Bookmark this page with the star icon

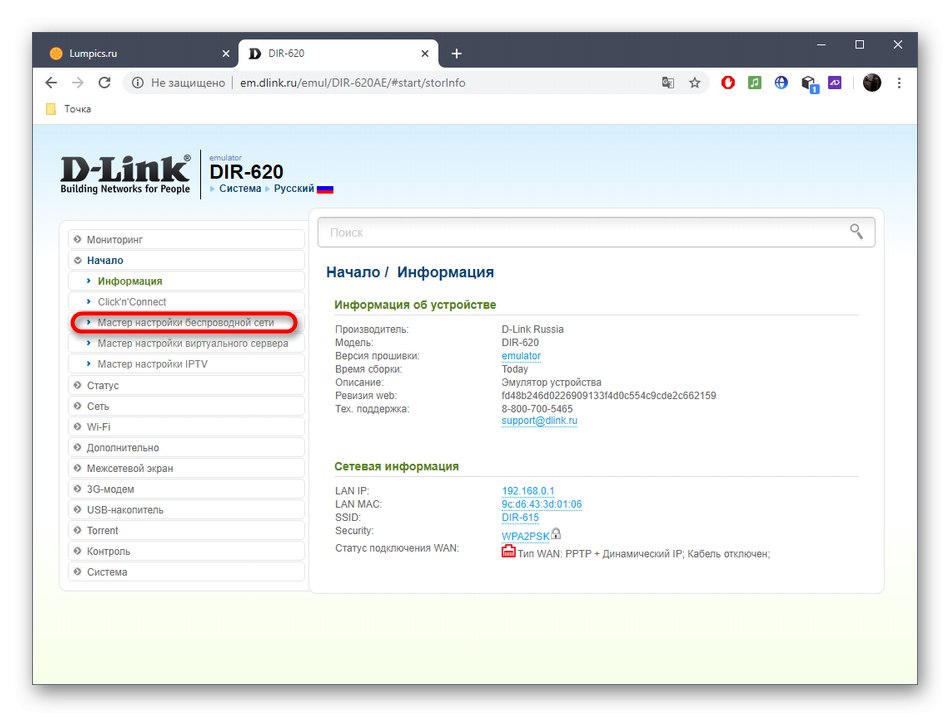click(694, 83)
